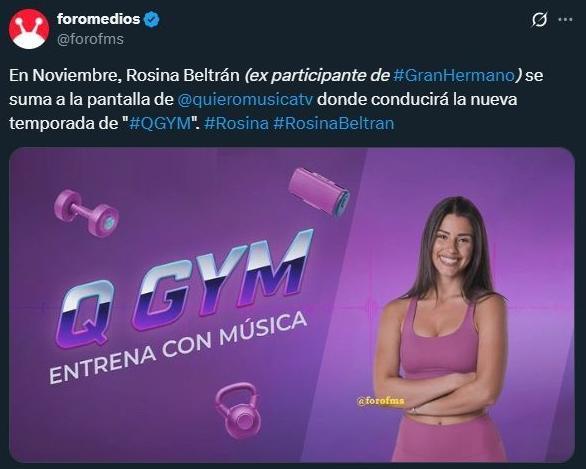Screen dimensions: 586x469
Task: Click the dumbbell graphic in the image
Action: pos(86,213)
